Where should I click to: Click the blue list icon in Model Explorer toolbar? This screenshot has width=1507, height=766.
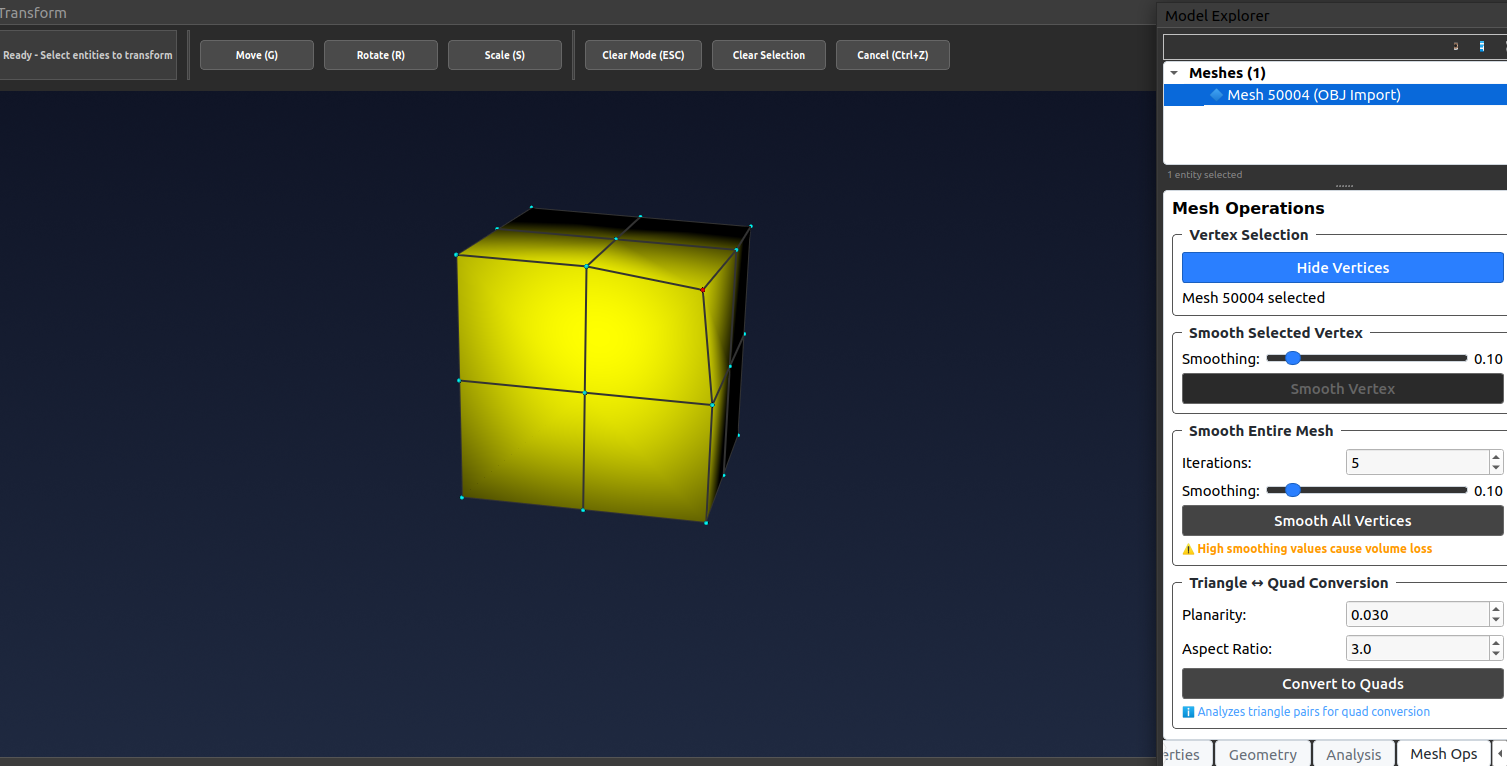click(1482, 46)
